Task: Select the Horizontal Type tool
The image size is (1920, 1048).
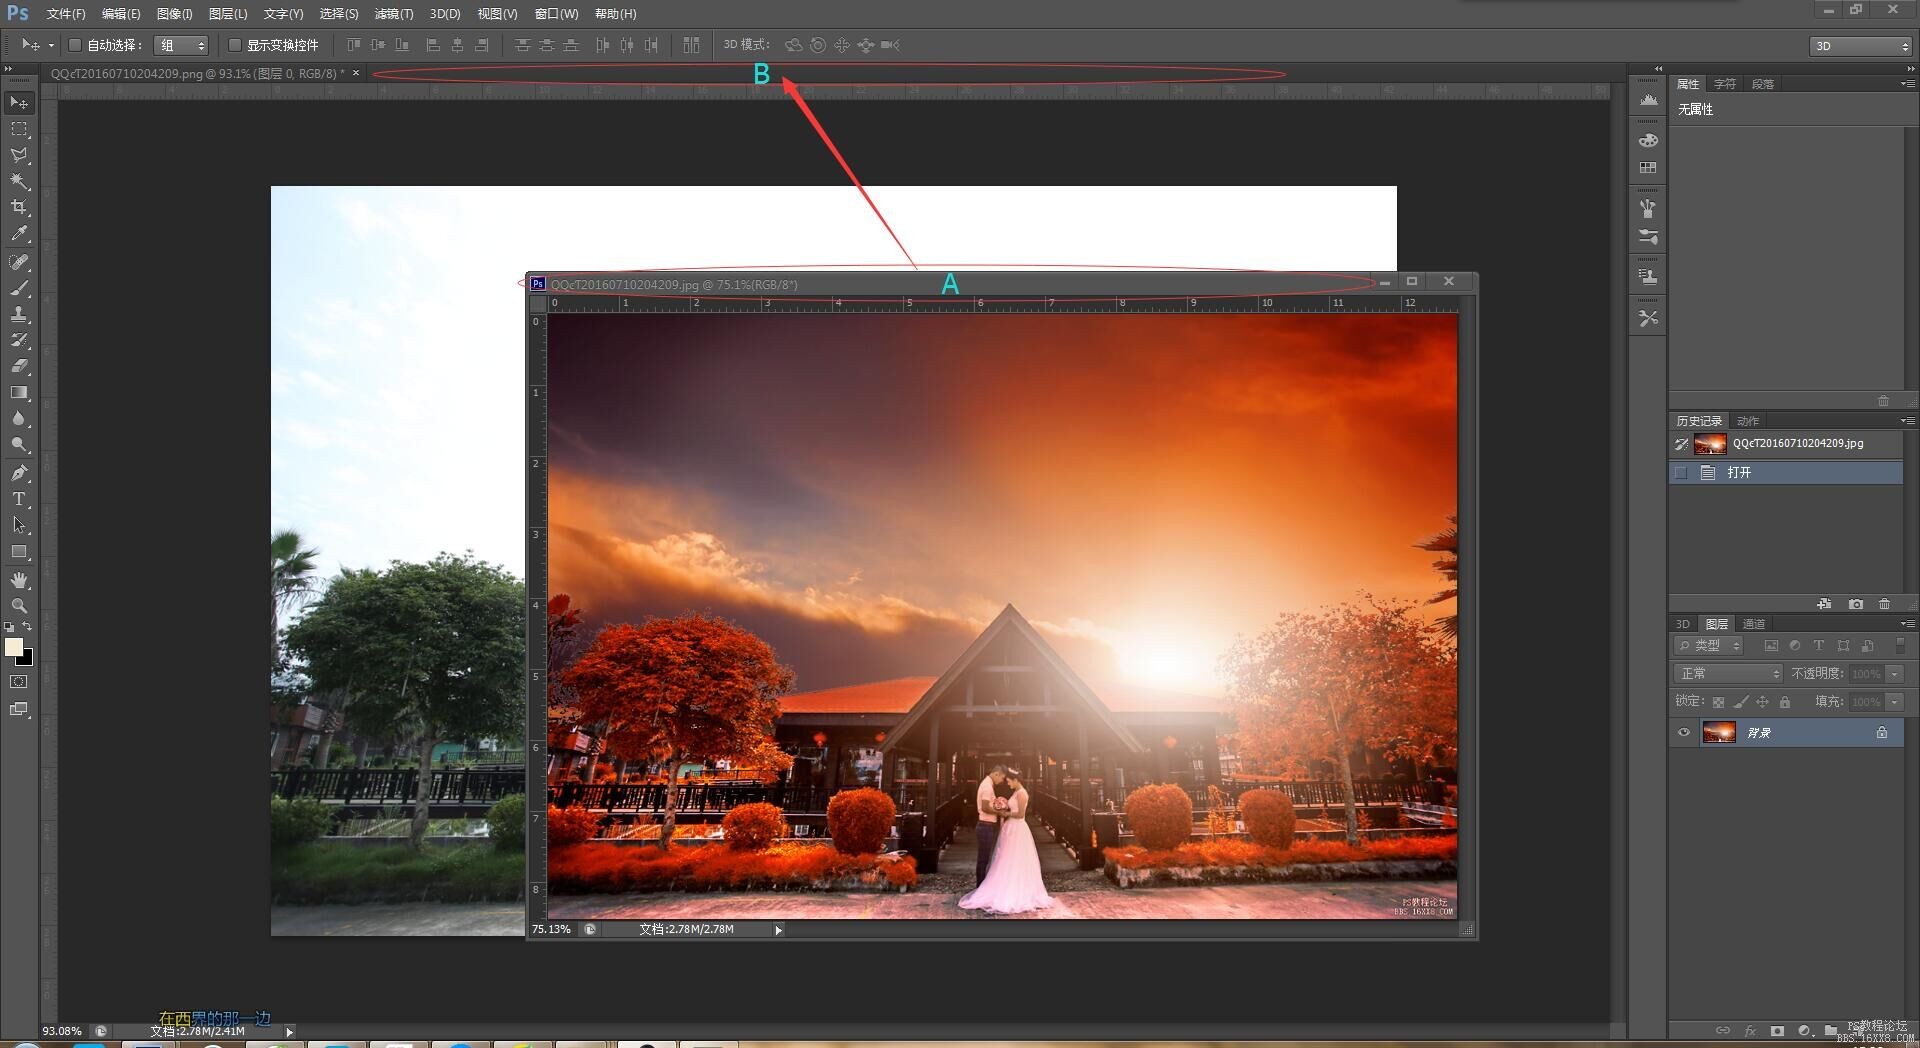Action: 19,498
